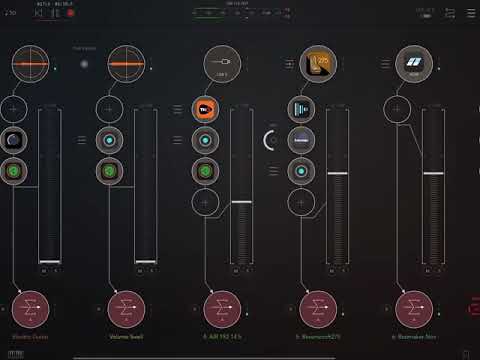The image size is (480, 360).
Task: Tap the play/pause transport button
Action: [x=56, y=13]
